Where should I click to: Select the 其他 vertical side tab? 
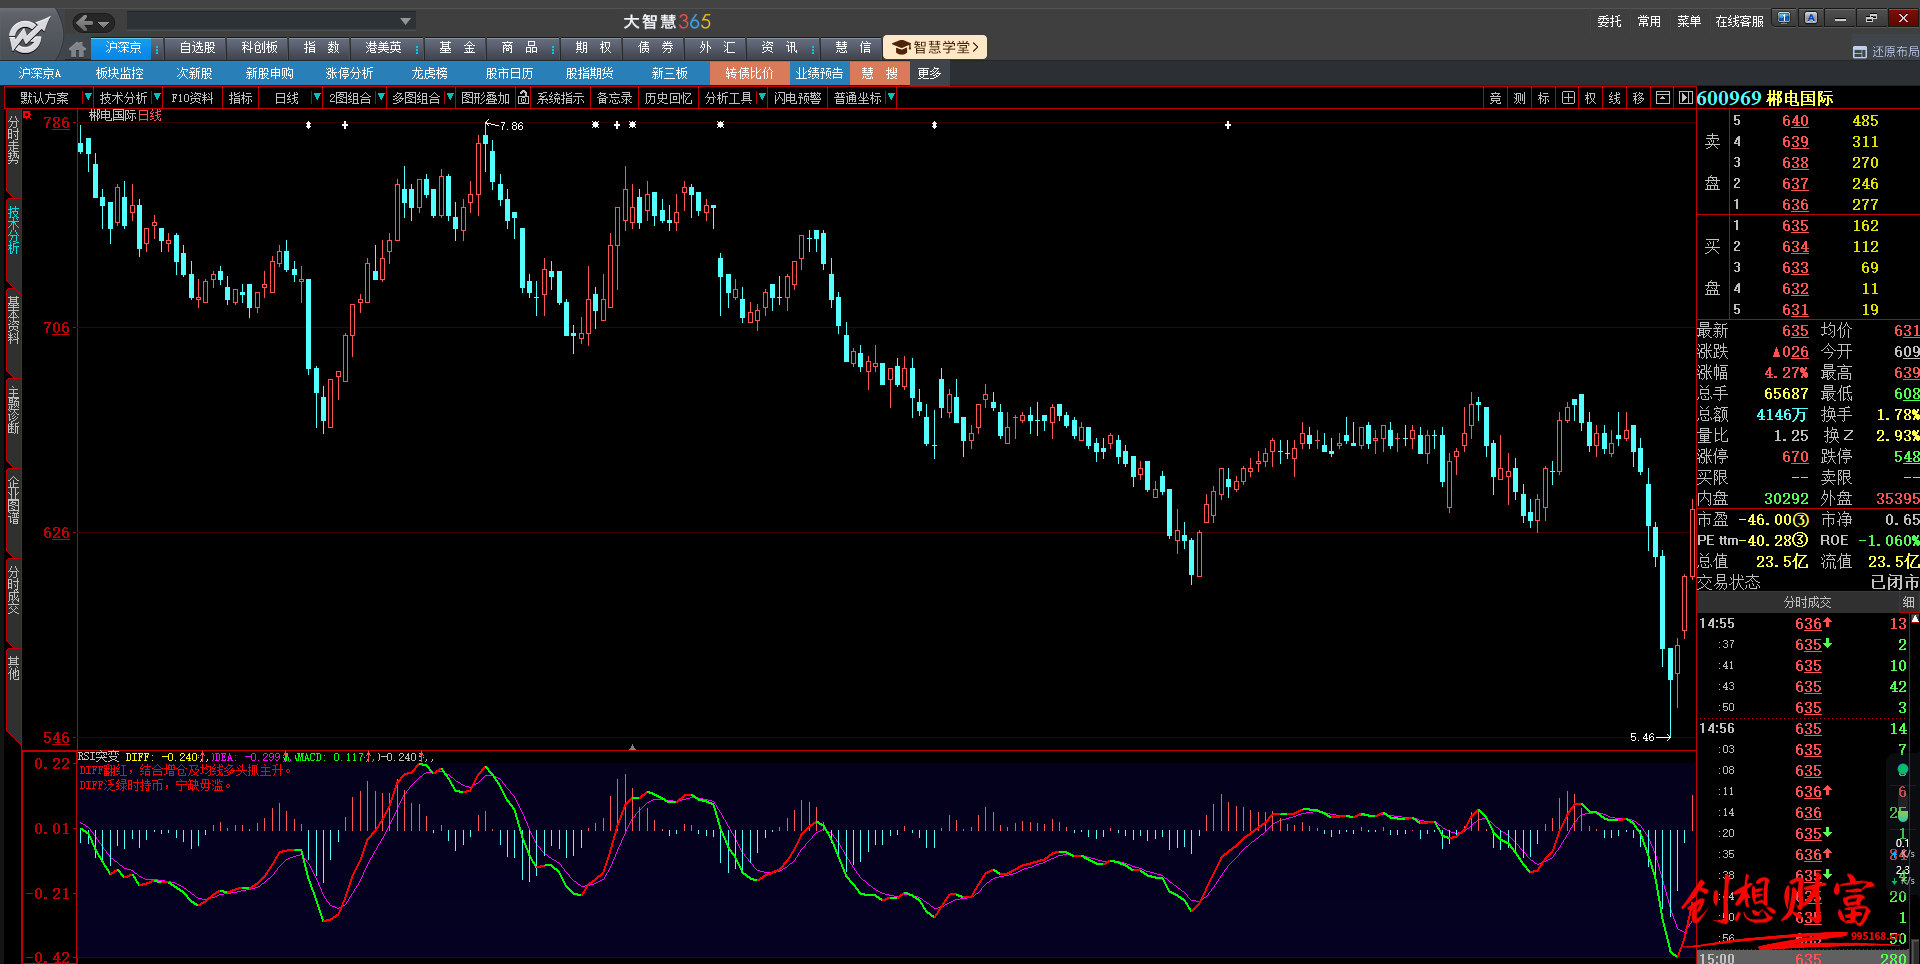(13, 667)
